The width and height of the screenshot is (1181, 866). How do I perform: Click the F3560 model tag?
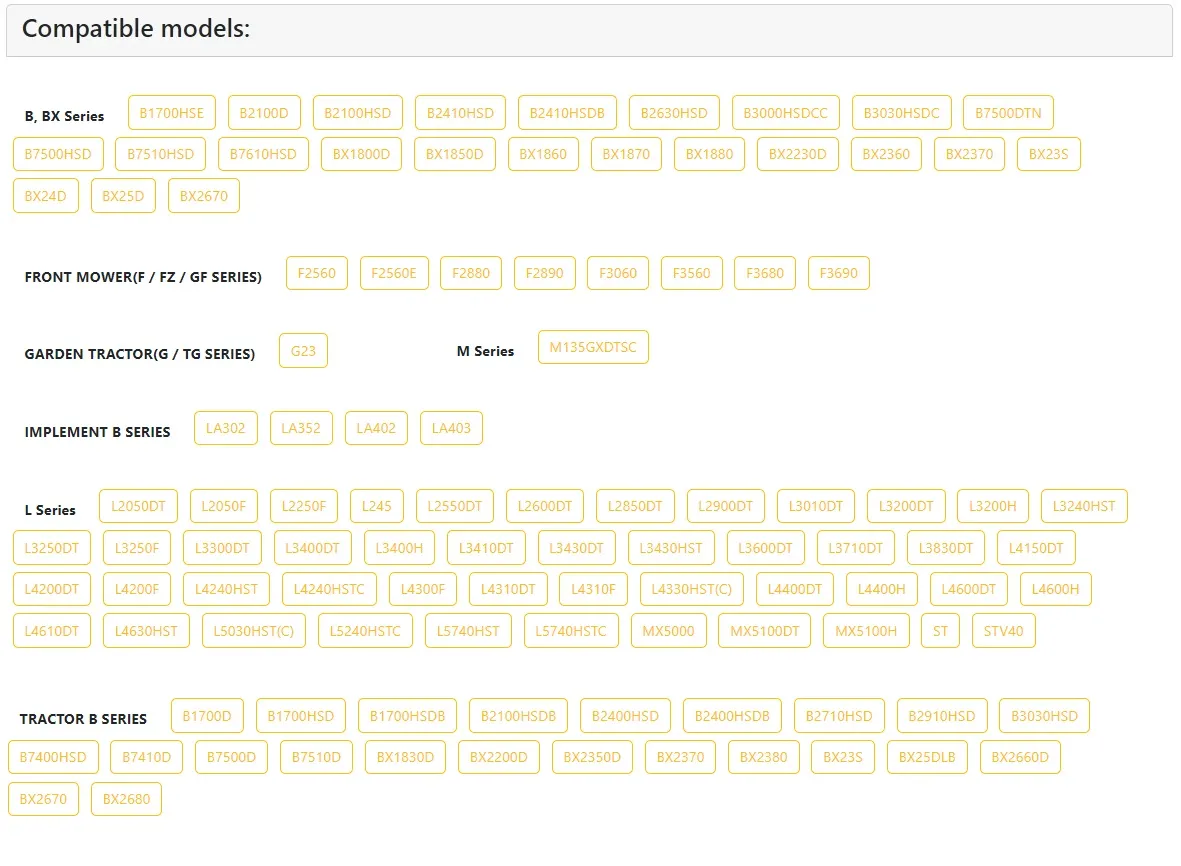691,273
